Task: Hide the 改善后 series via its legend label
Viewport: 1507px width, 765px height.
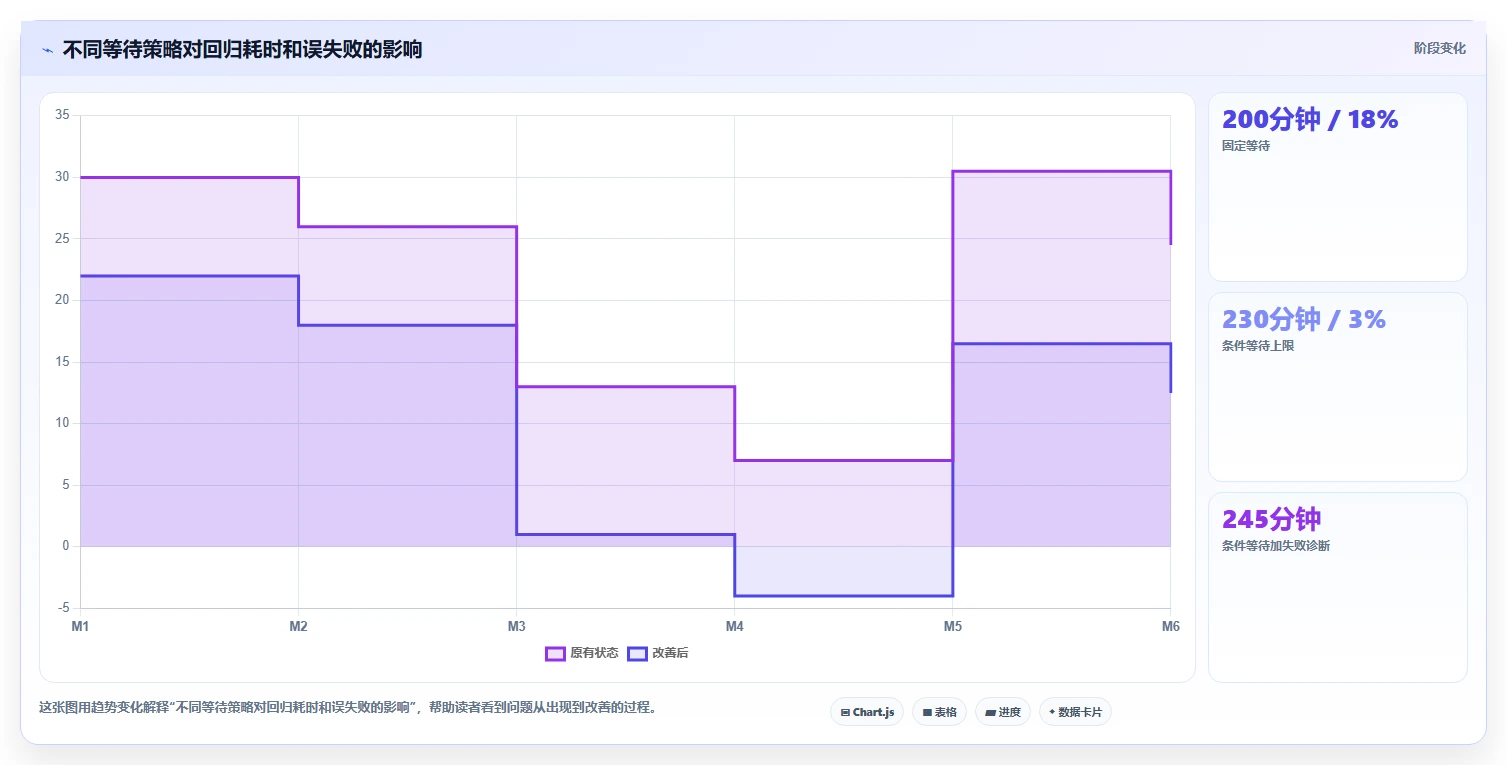Action: [x=670, y=654]
